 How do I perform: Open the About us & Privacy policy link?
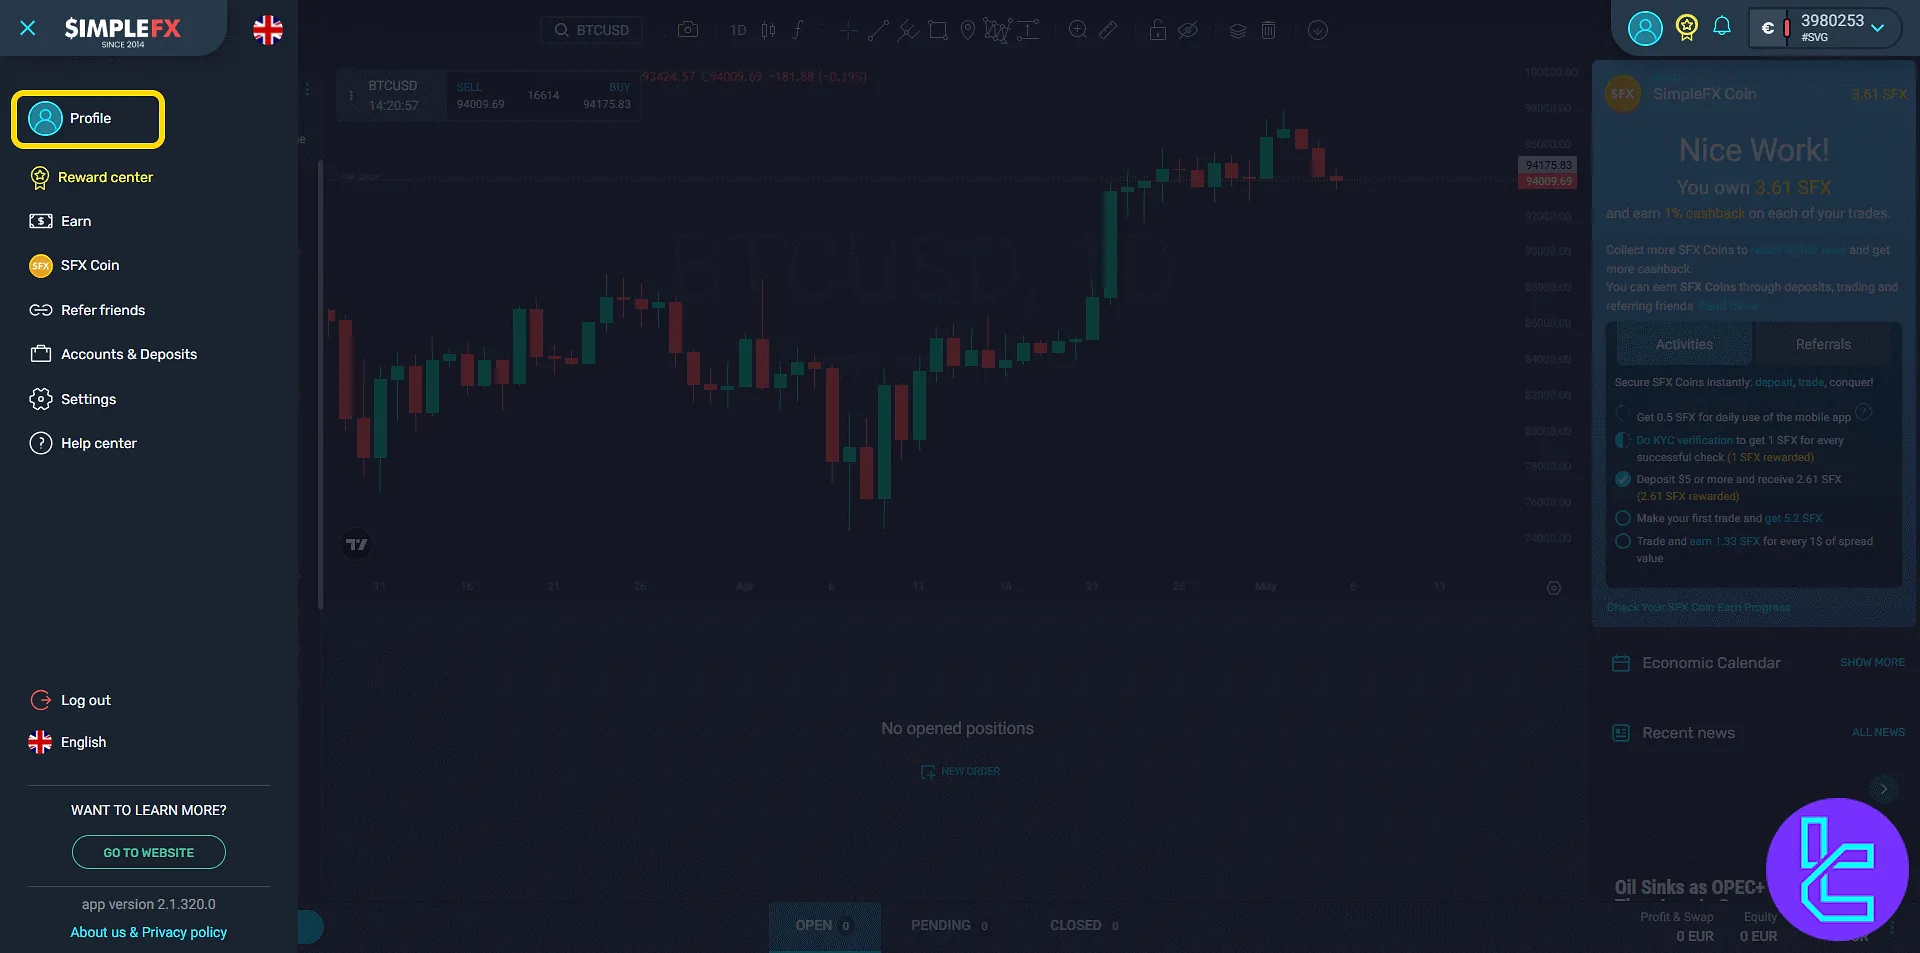pos(149,932)
